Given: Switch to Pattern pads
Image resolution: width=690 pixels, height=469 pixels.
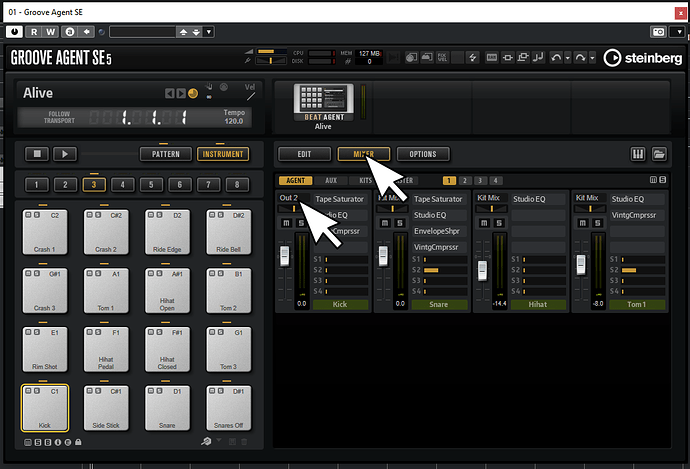Looking at the screenshot, I should point(166,154).
